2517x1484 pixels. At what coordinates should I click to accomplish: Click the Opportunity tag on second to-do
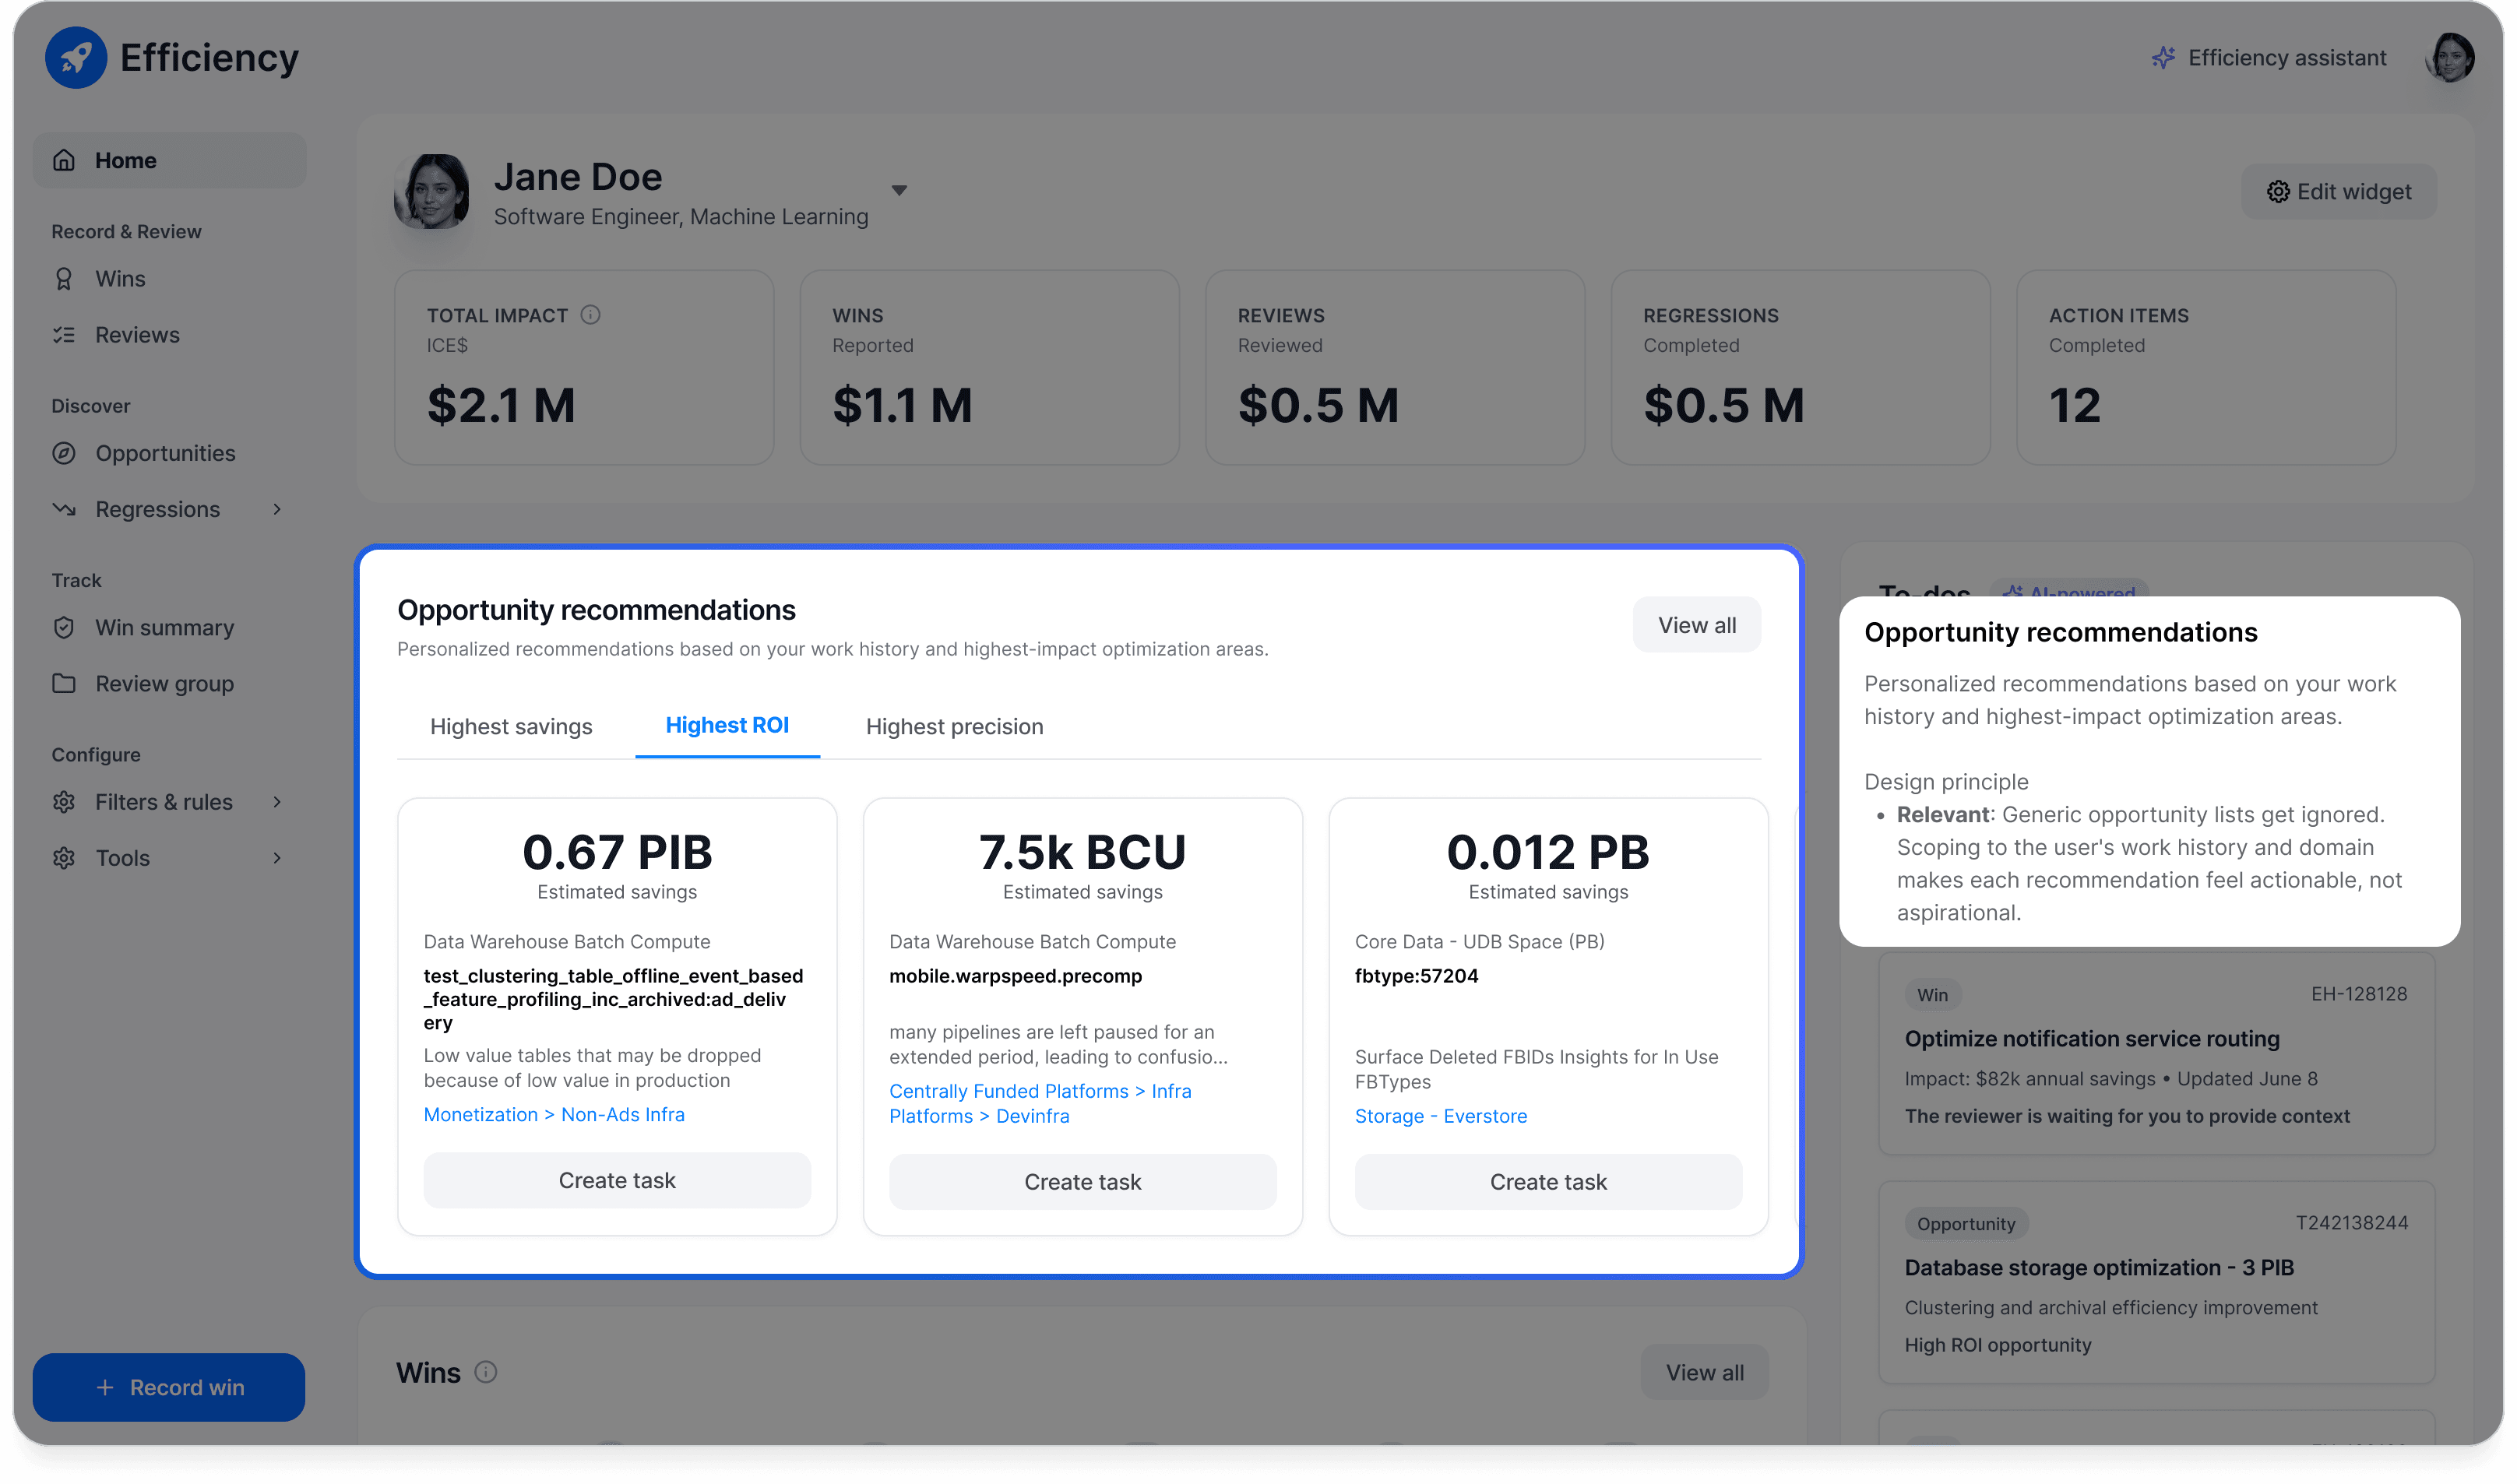(x=1966, y=1224)
